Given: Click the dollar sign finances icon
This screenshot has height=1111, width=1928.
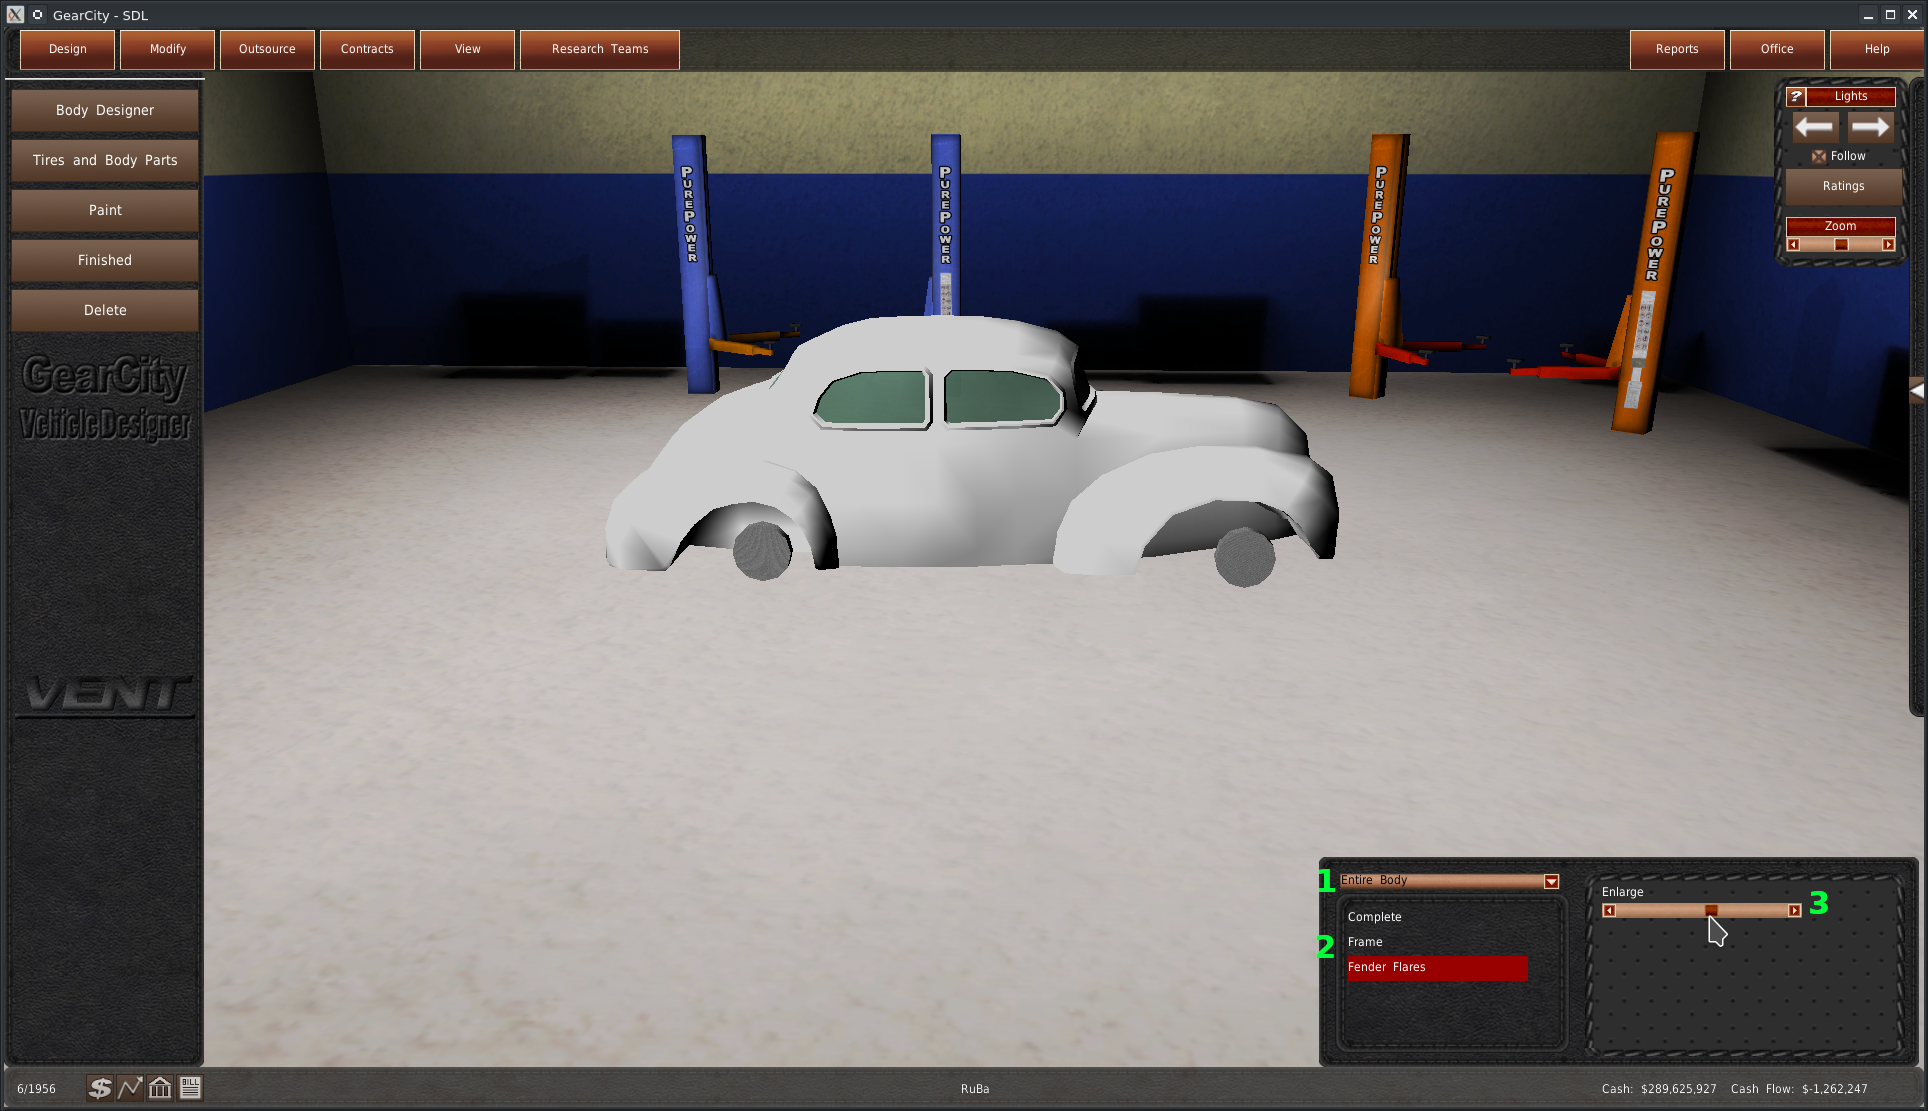Looking at the screenshot, I should tap(99, 1088).
